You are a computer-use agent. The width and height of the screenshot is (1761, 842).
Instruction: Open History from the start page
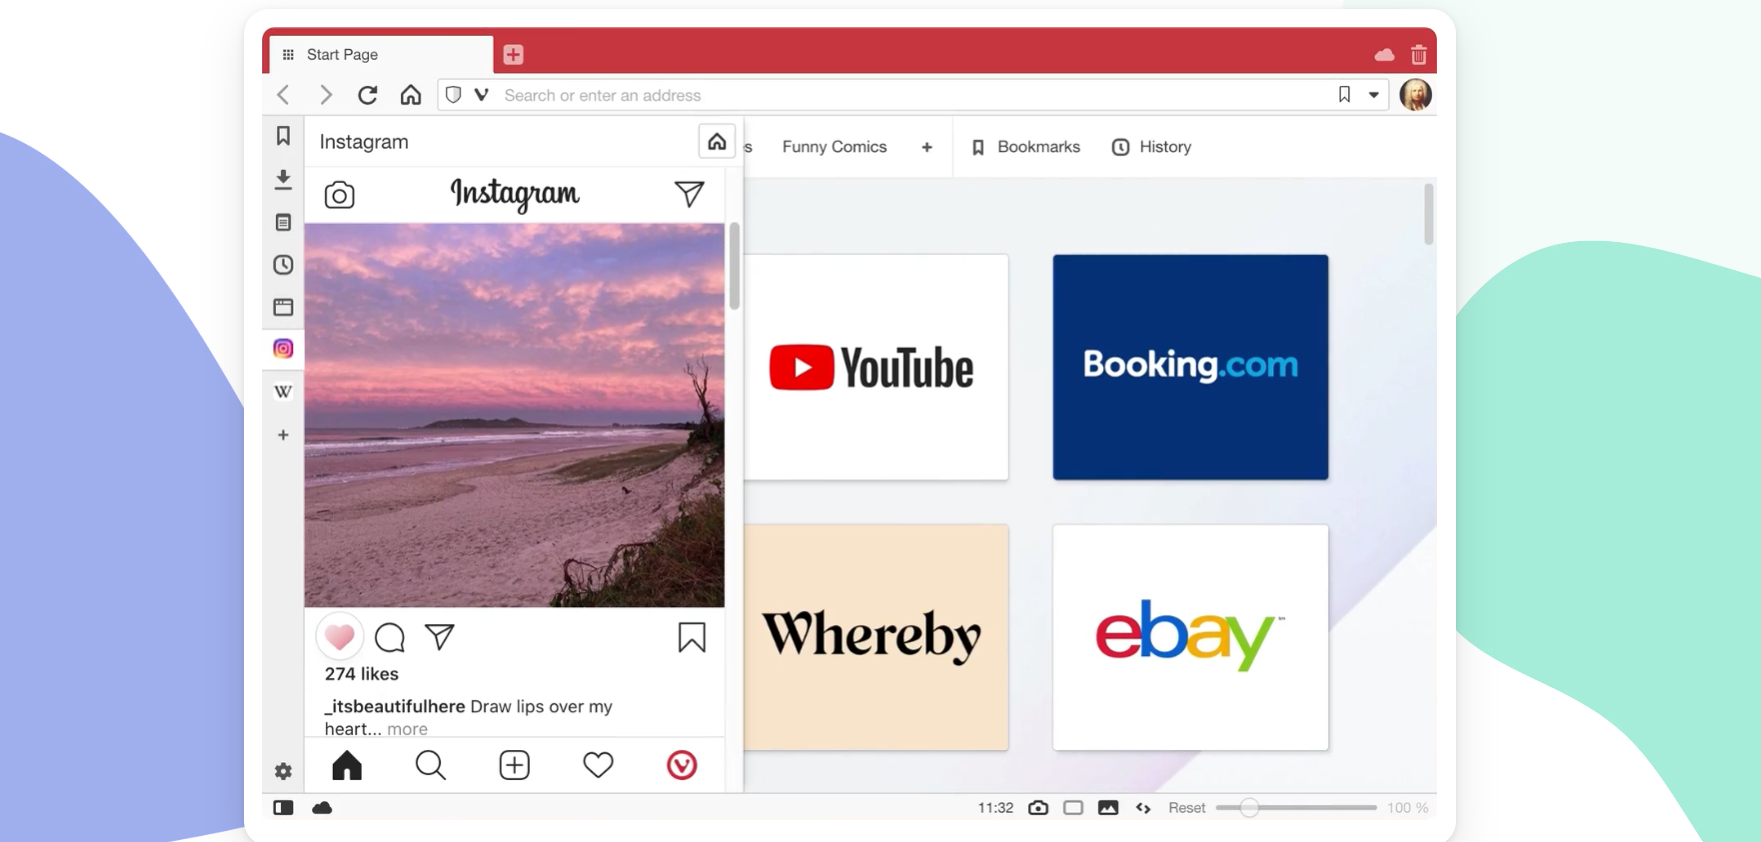(x=1152, y=147)
